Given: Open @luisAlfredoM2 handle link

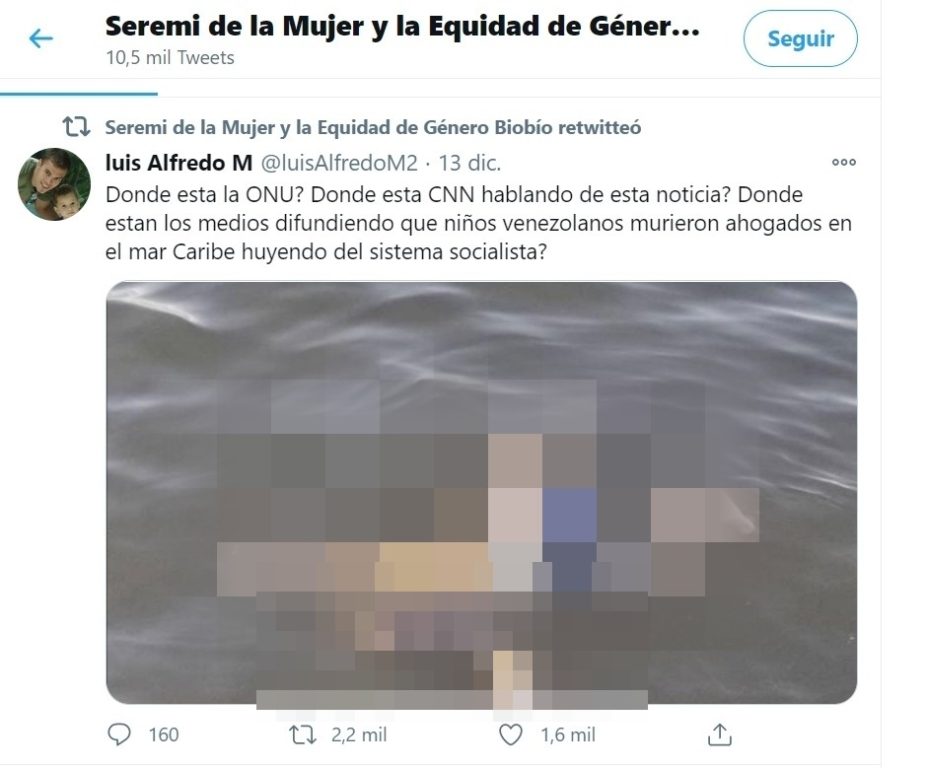Looking at the screenshot, I should click(339, 163).
